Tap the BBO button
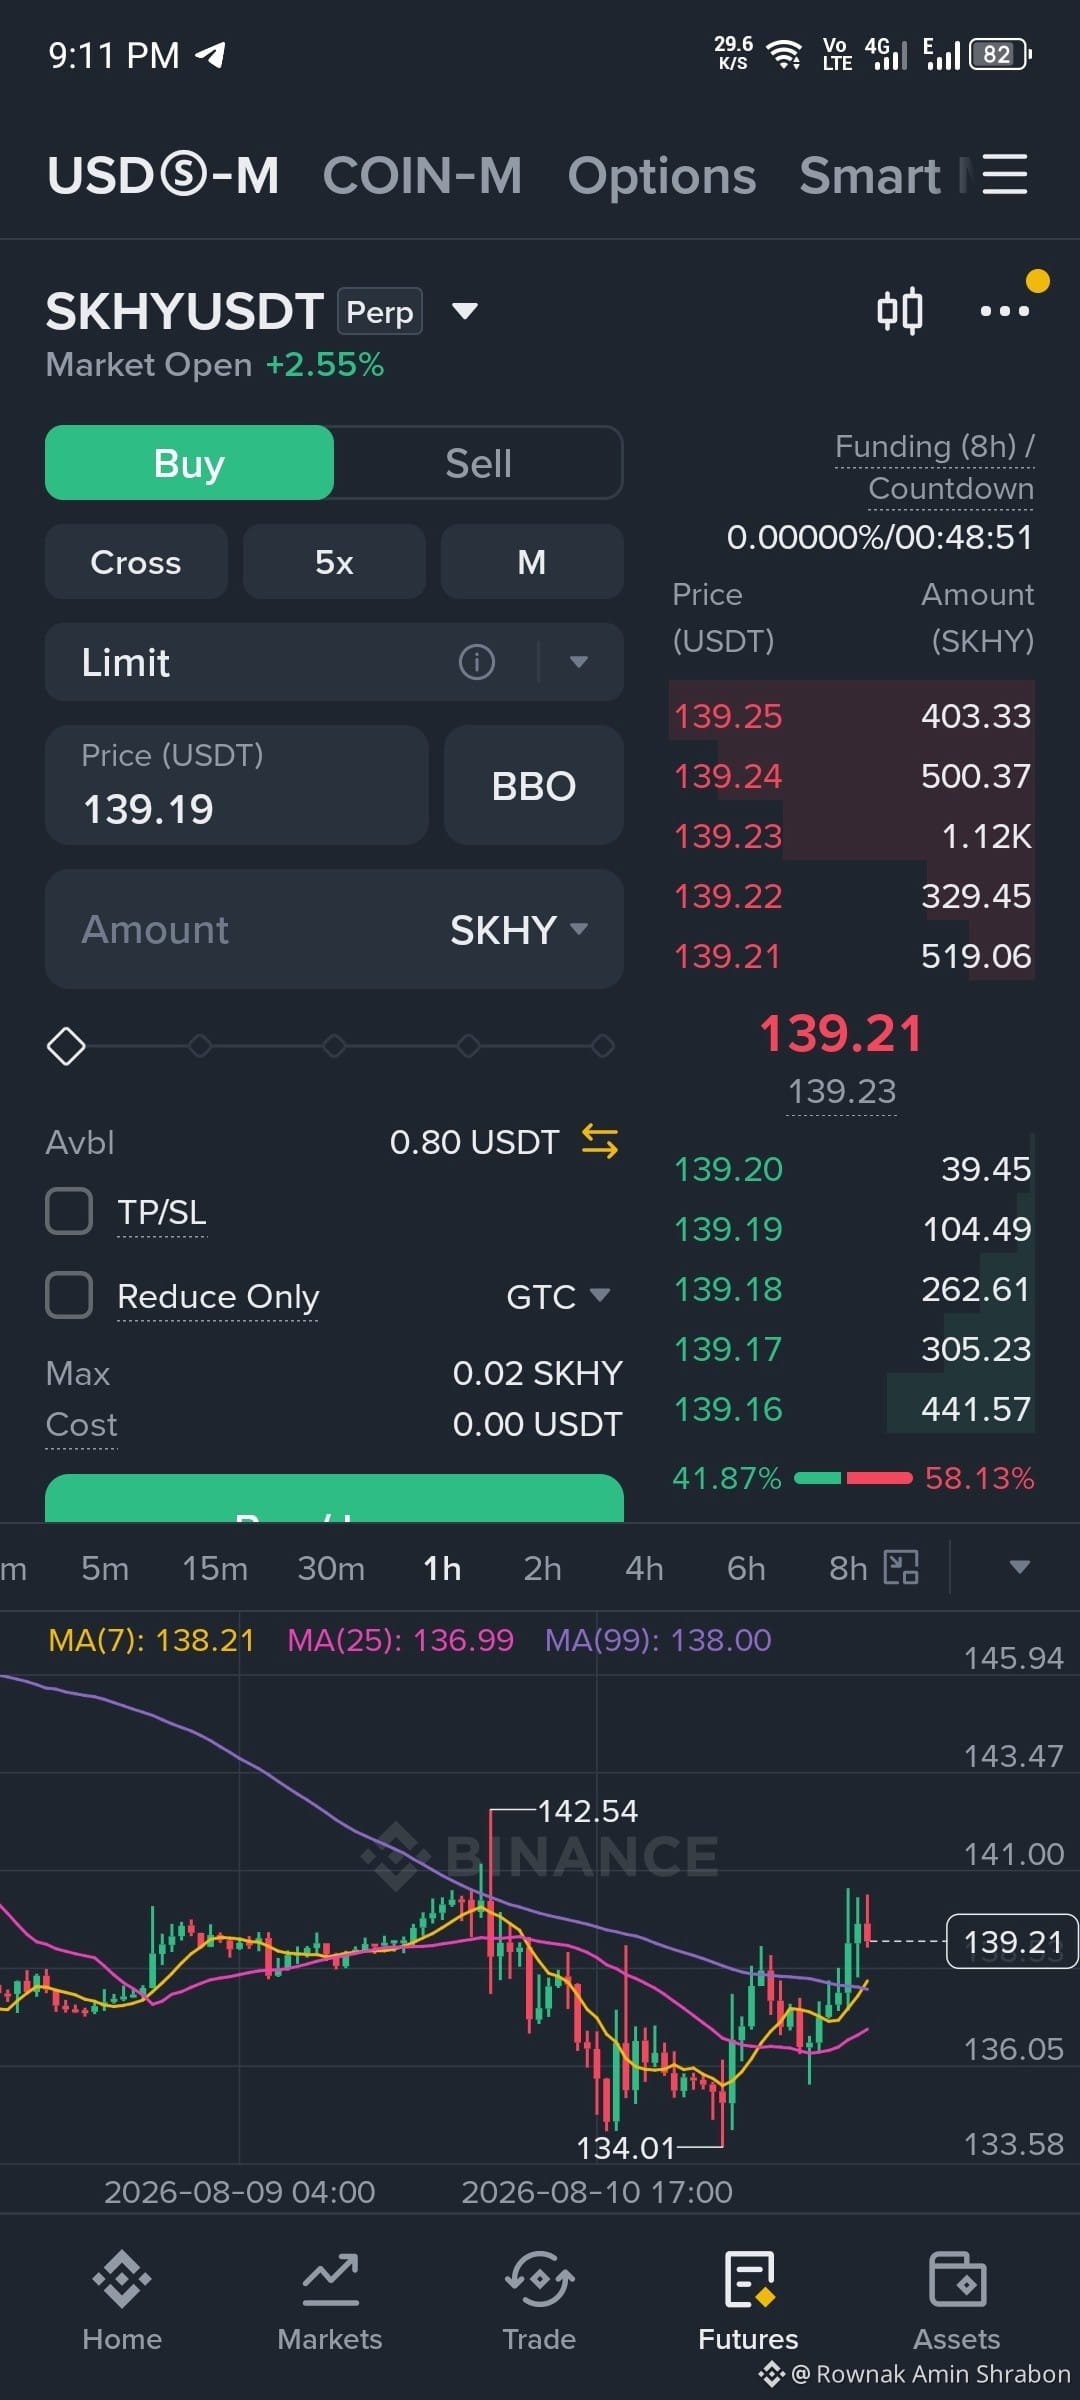Viewport: 1080px width, 2400px height. 533,785
